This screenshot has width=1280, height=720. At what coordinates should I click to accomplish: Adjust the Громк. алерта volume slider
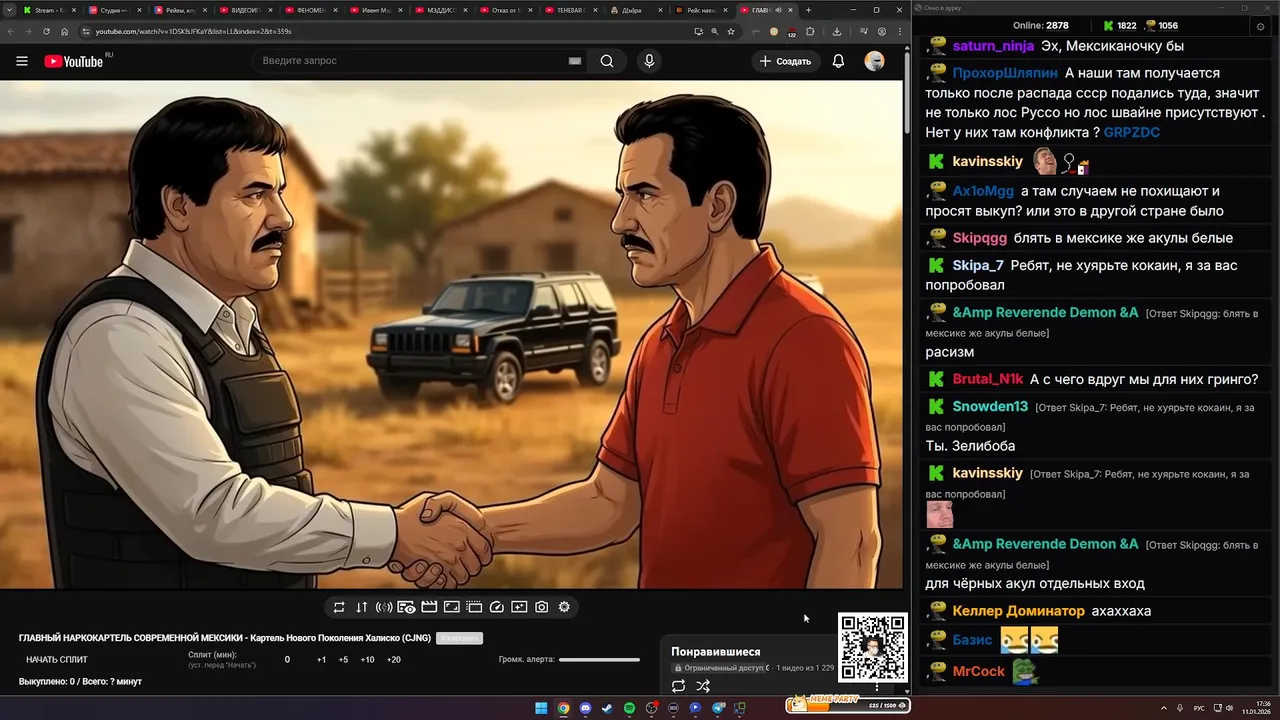[x=599, y=660]
